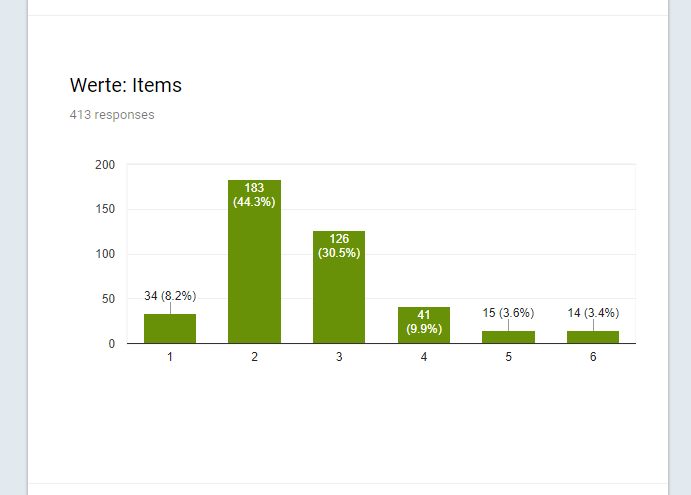The height and width of the screenshot is (495, 691).
Task: Click the x-axis label 4
Action: (x=424, y=357)
